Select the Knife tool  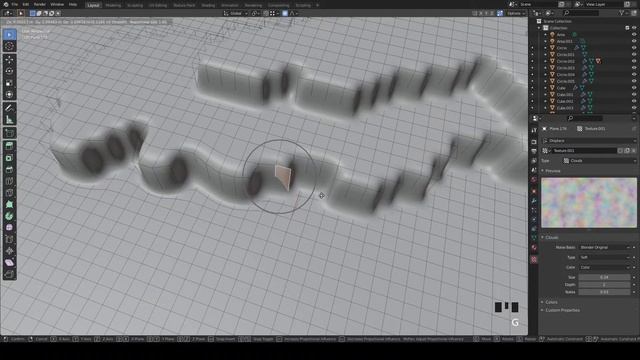(x=9, y=193)
